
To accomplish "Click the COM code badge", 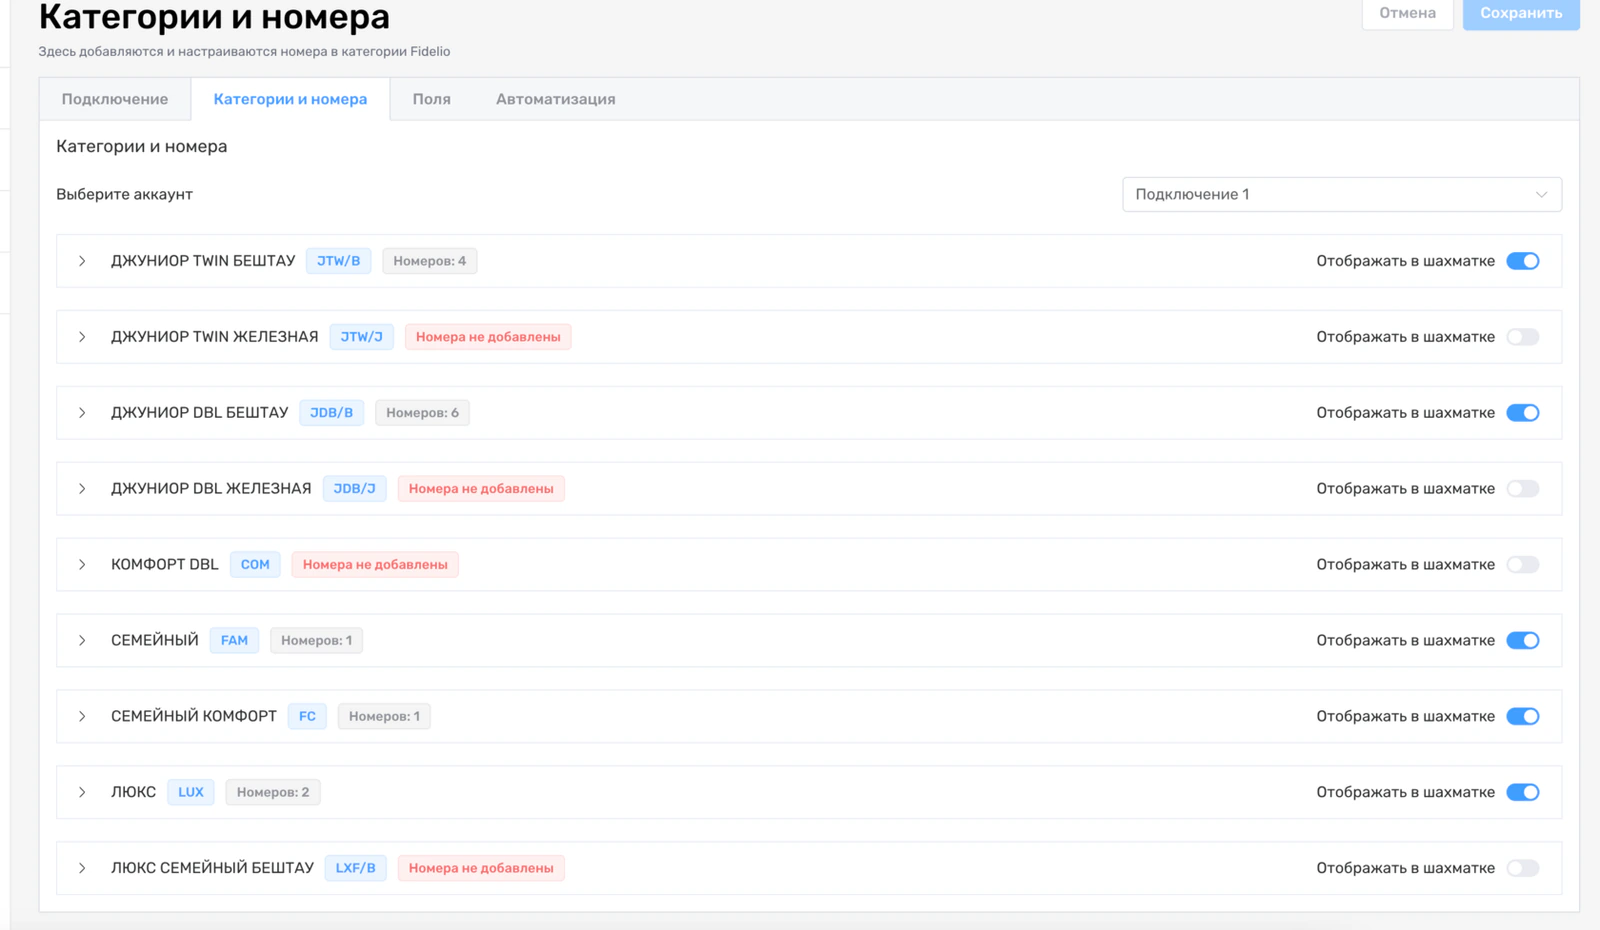I will coord(255,565).
